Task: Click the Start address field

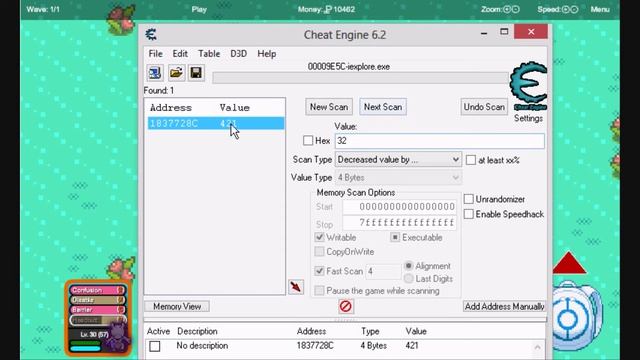Action: [399, 207]
